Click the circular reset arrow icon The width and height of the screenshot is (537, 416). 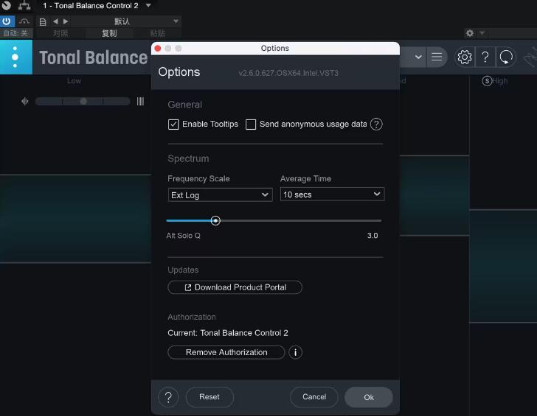point(506,57)
